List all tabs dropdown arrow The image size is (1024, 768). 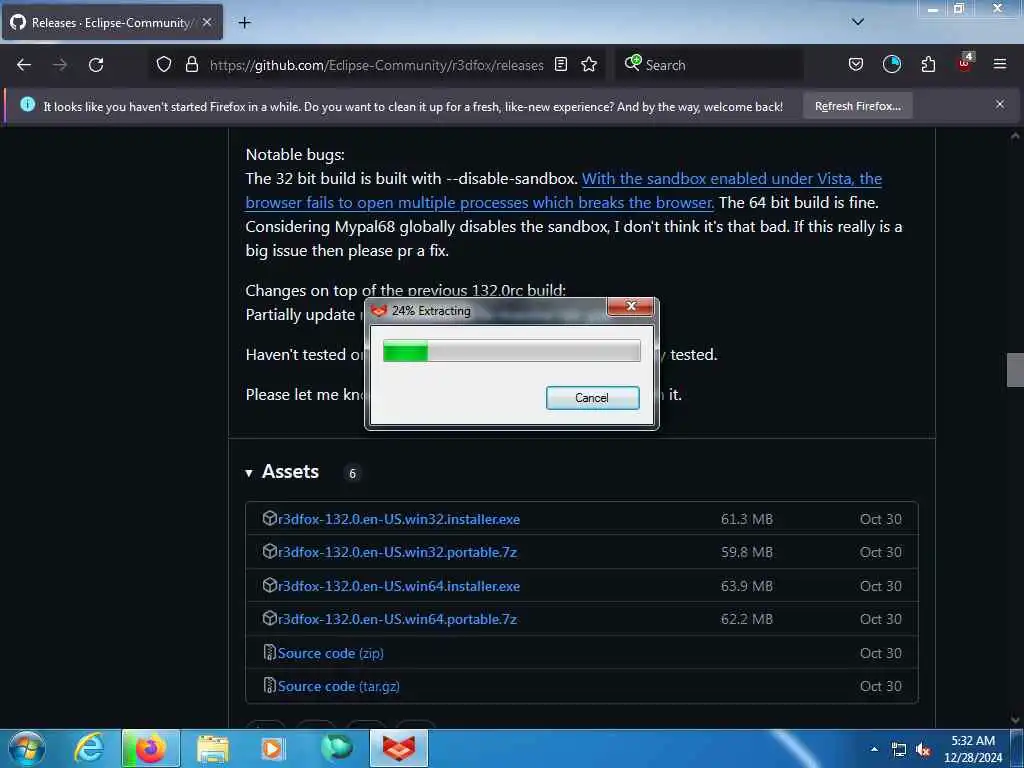coord(858,22)
